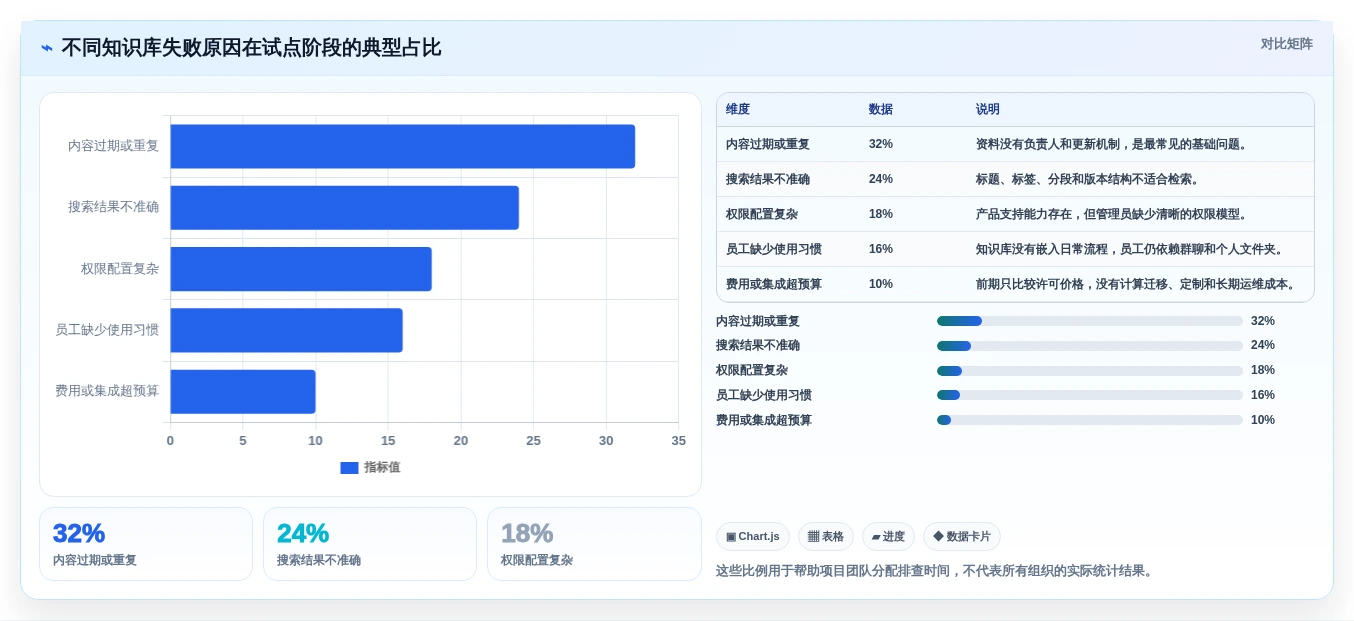Viewport: 1354px width, 621px height.
Task: Open the 32% 内容过期或重复 stat card
Action: point(146,544)
